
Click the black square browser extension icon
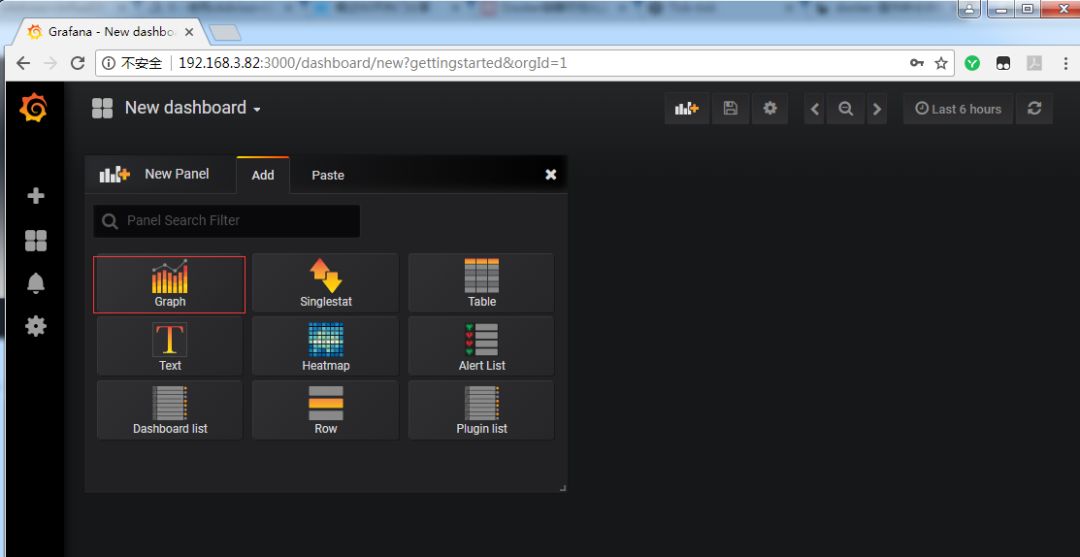point(1003,63)
